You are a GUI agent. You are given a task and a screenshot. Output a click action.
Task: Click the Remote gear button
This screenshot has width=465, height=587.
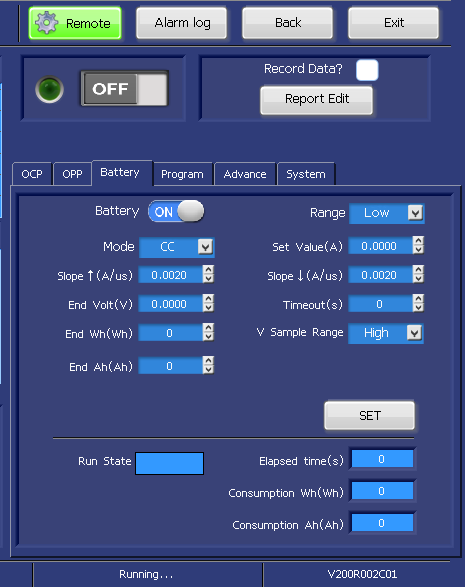pyautogui.click(x=75, y=23)
